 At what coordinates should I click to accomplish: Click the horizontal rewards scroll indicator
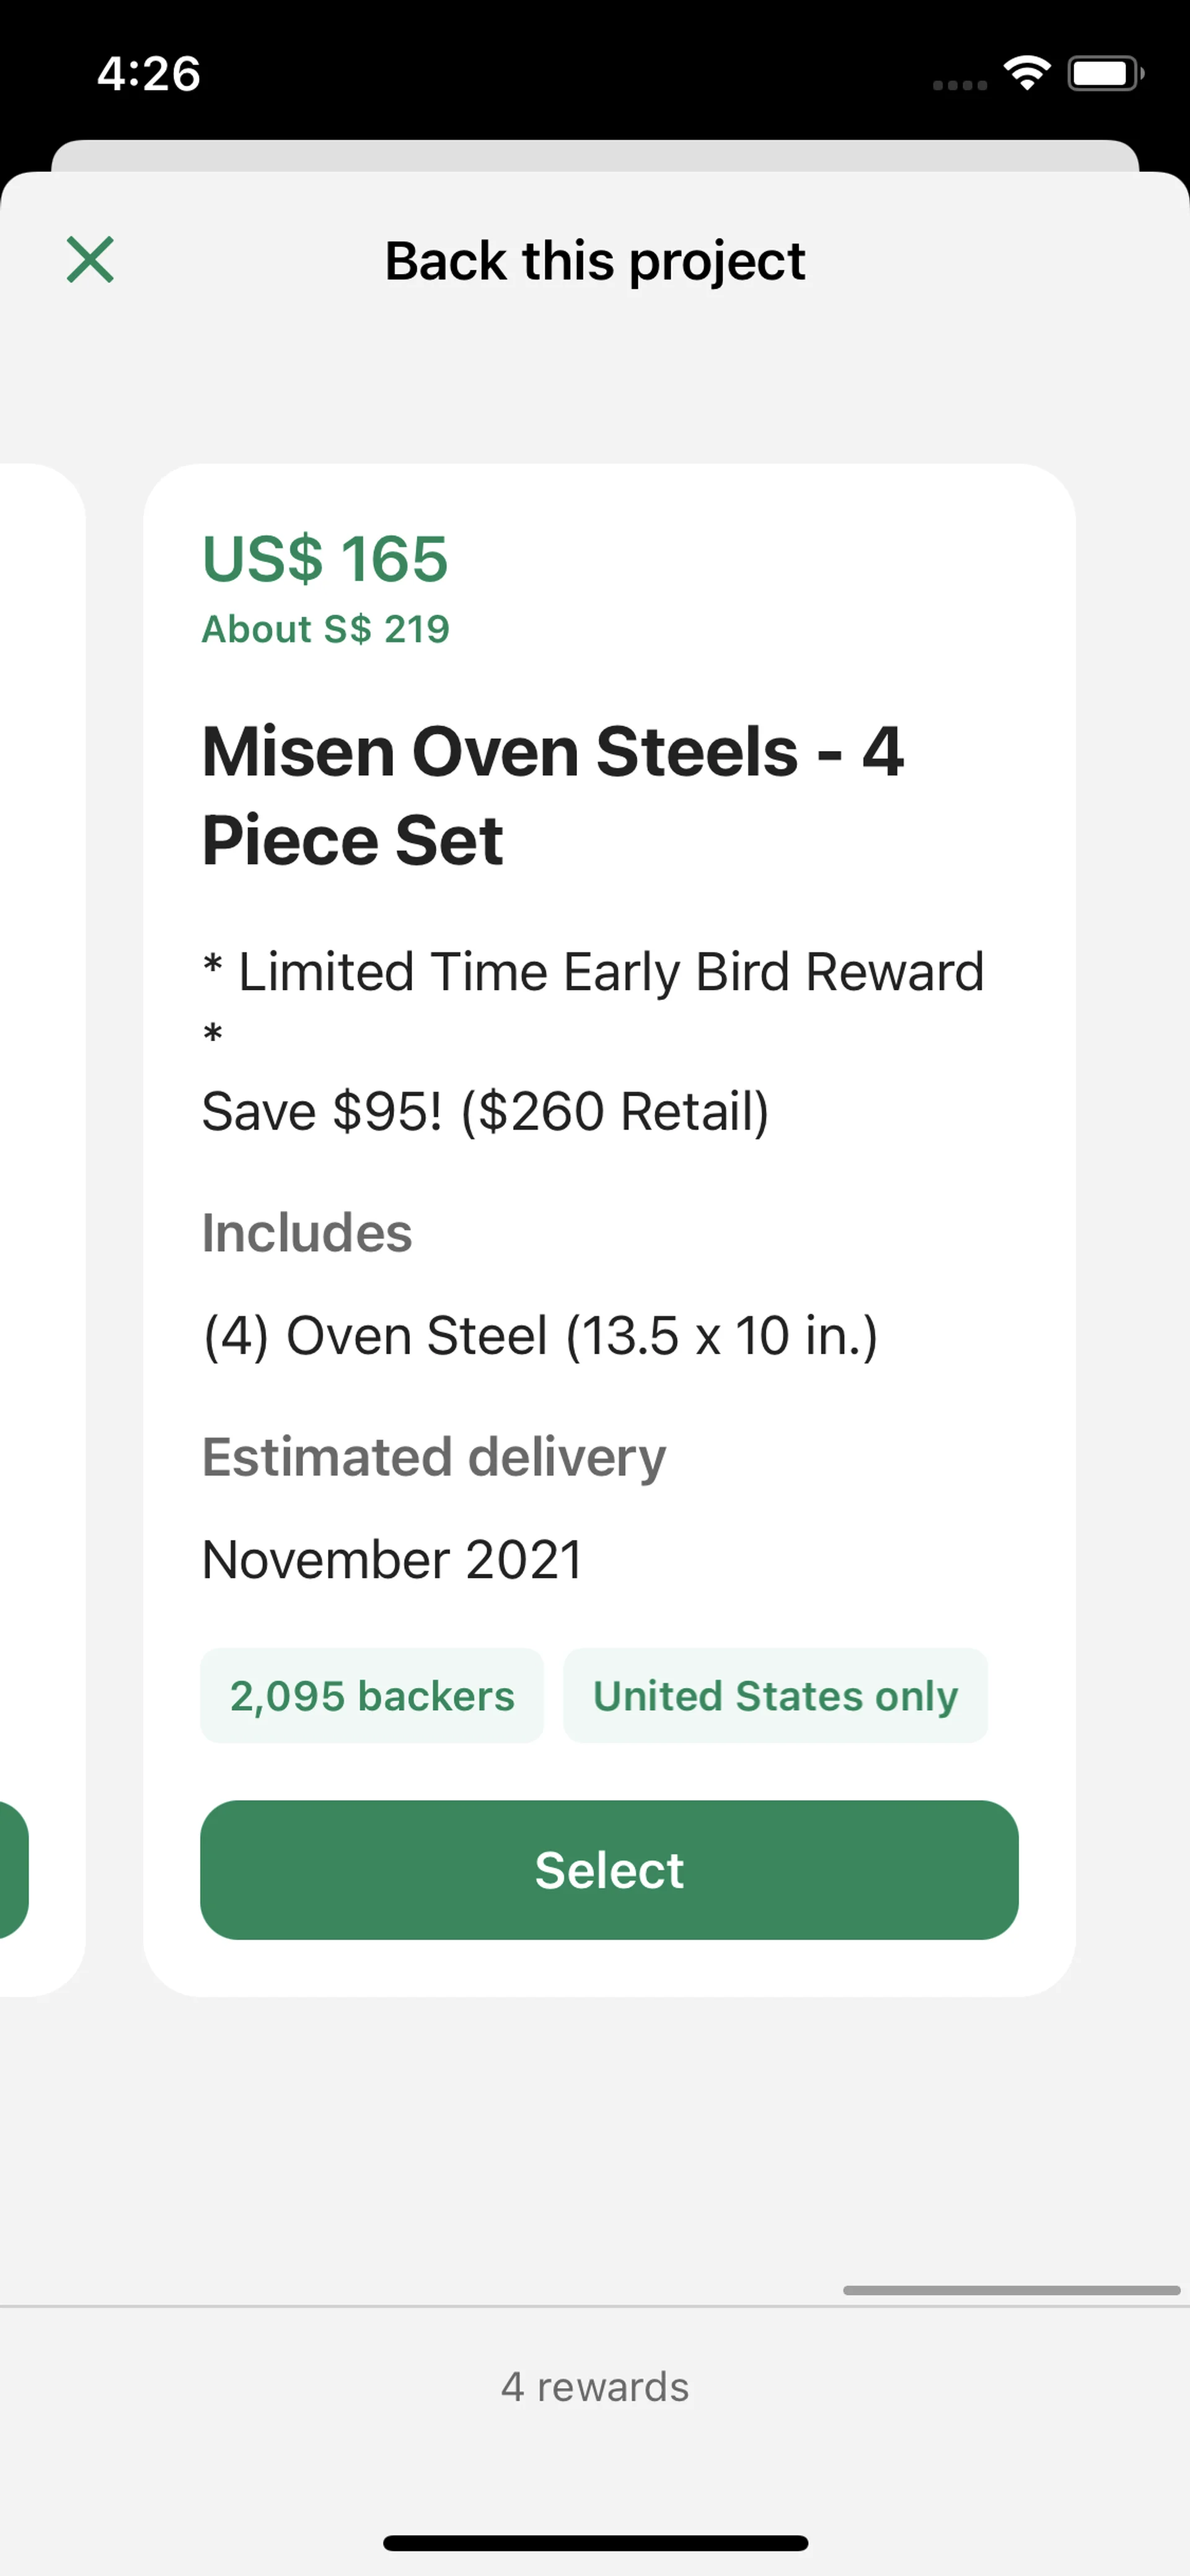coord(1011,2290)
